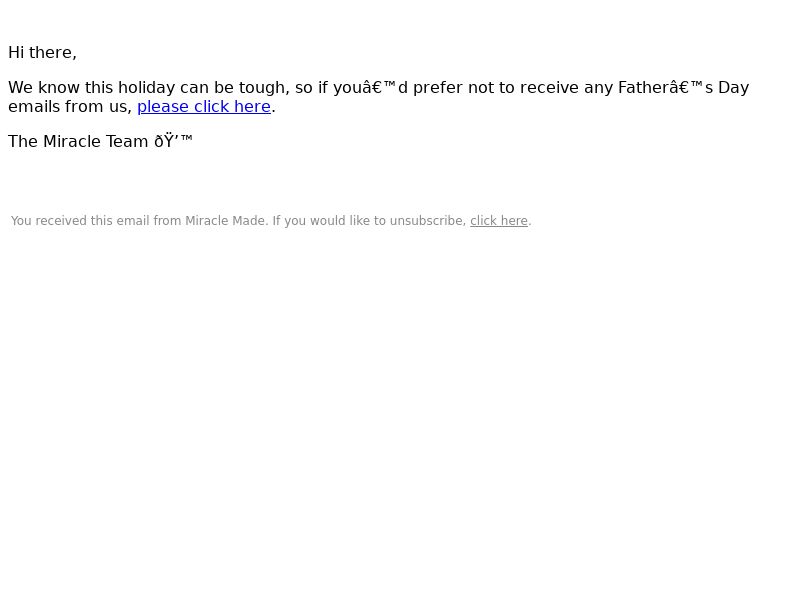Click the garbled emoji after Miracle Team
The height and width of the screenshot is (600, 800).
(173, 141)
